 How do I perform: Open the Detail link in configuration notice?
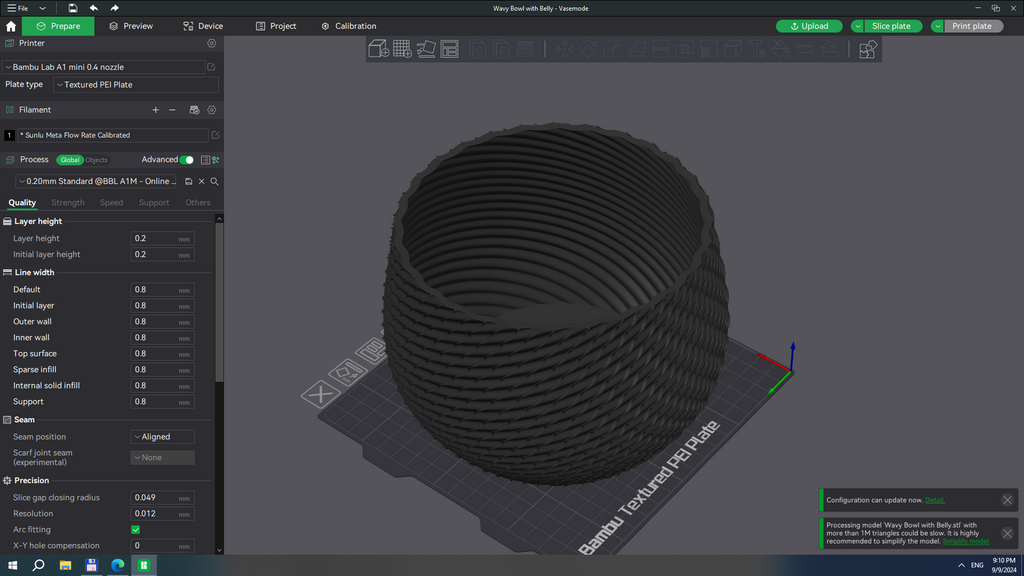935,500
